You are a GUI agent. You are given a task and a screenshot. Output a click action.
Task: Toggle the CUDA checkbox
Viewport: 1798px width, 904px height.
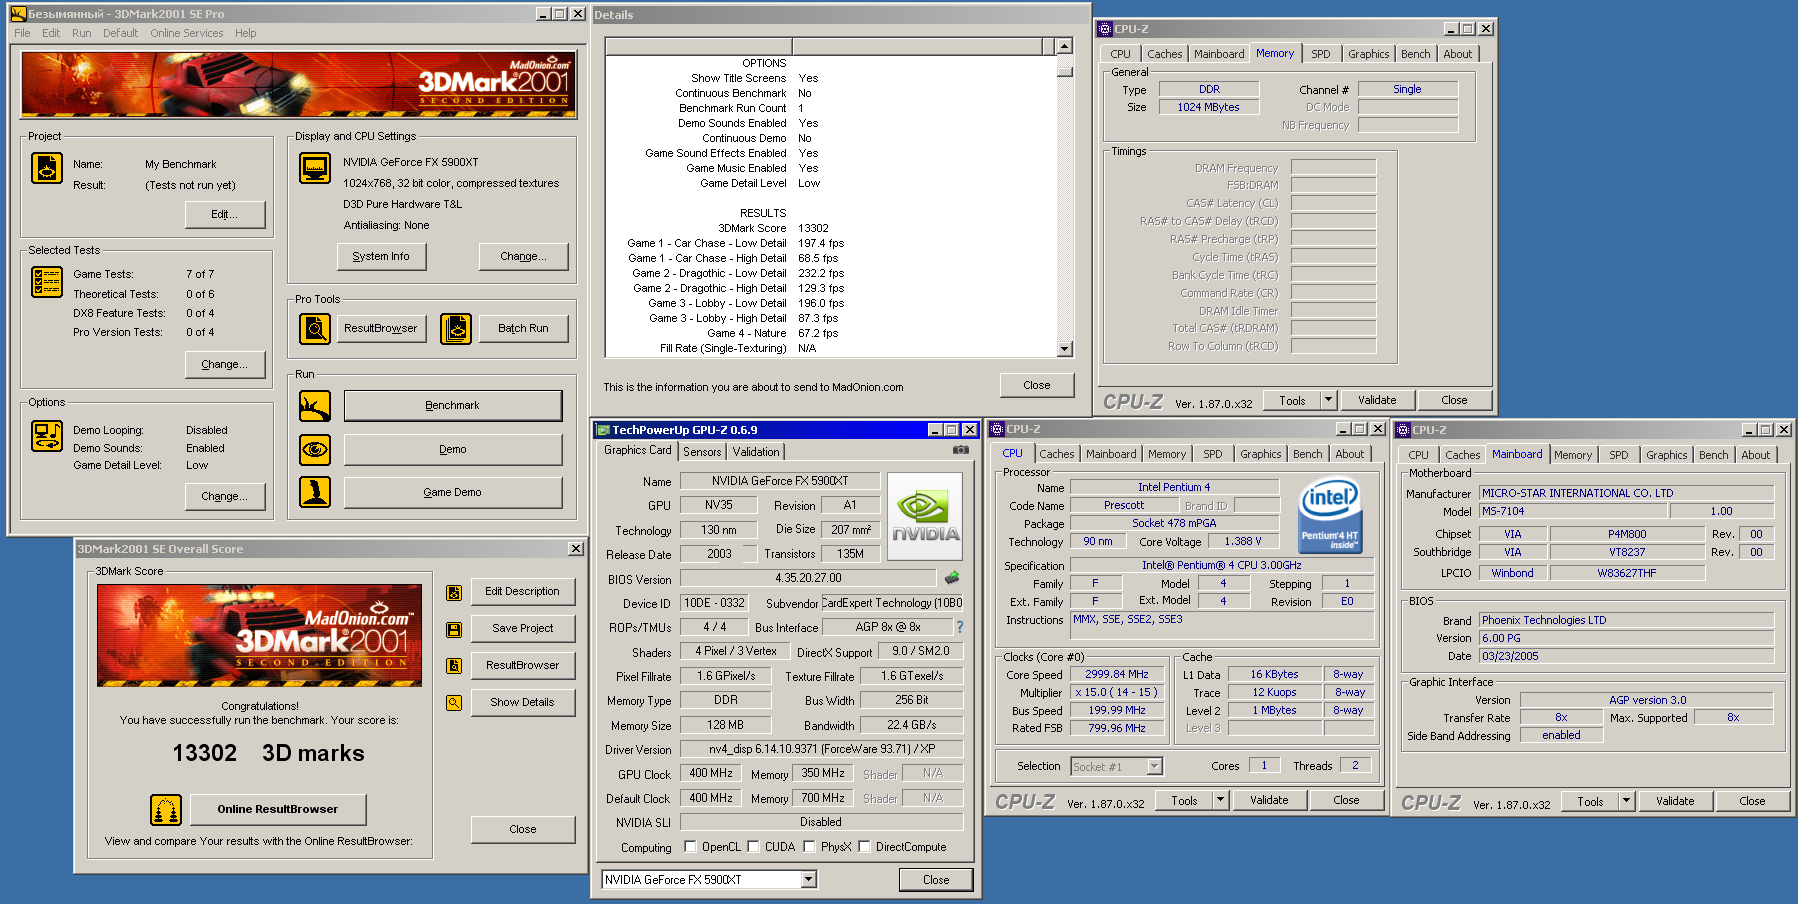[x=753, y=847]
